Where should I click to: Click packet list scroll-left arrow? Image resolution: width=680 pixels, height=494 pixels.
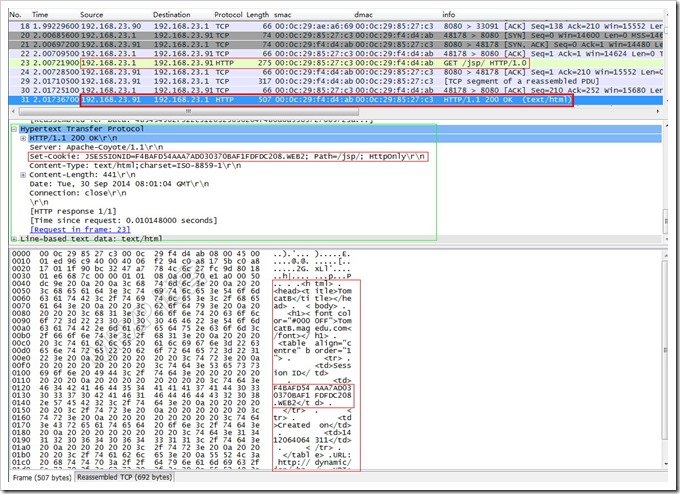(13, 111)
